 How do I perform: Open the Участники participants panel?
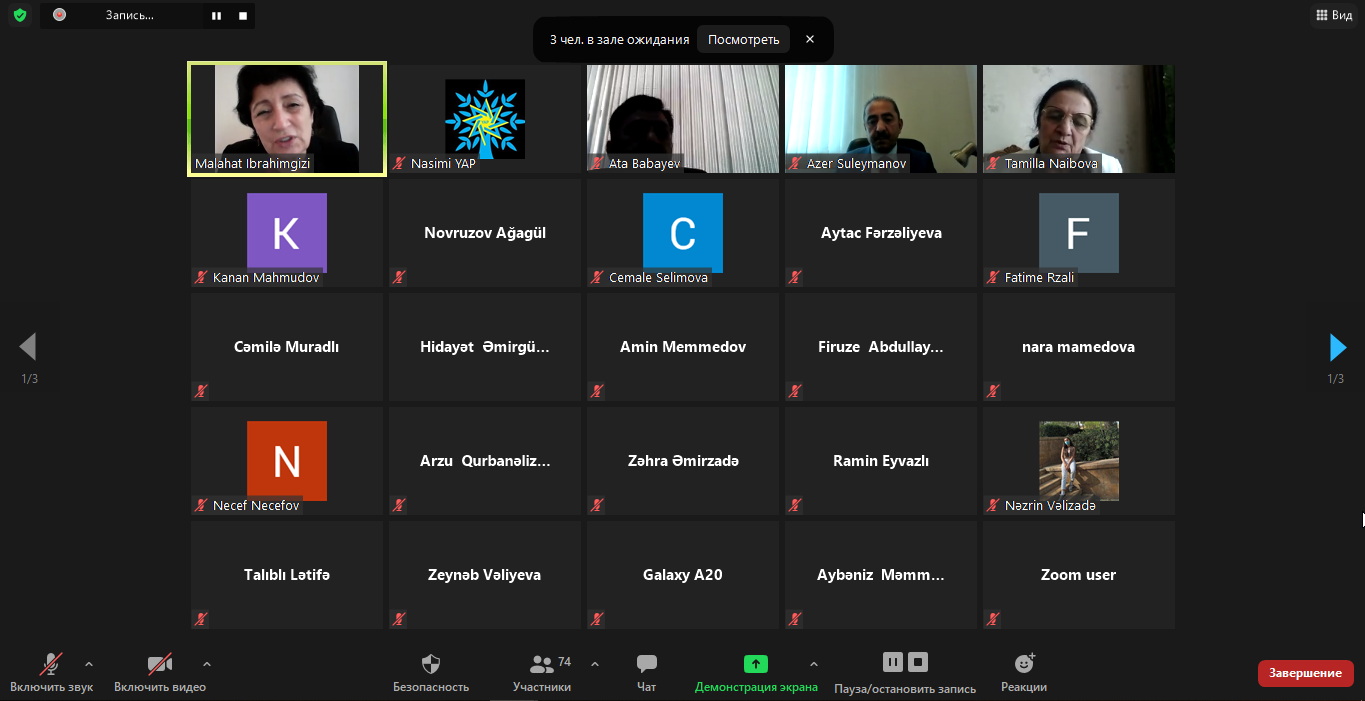(x=542, y=673)
